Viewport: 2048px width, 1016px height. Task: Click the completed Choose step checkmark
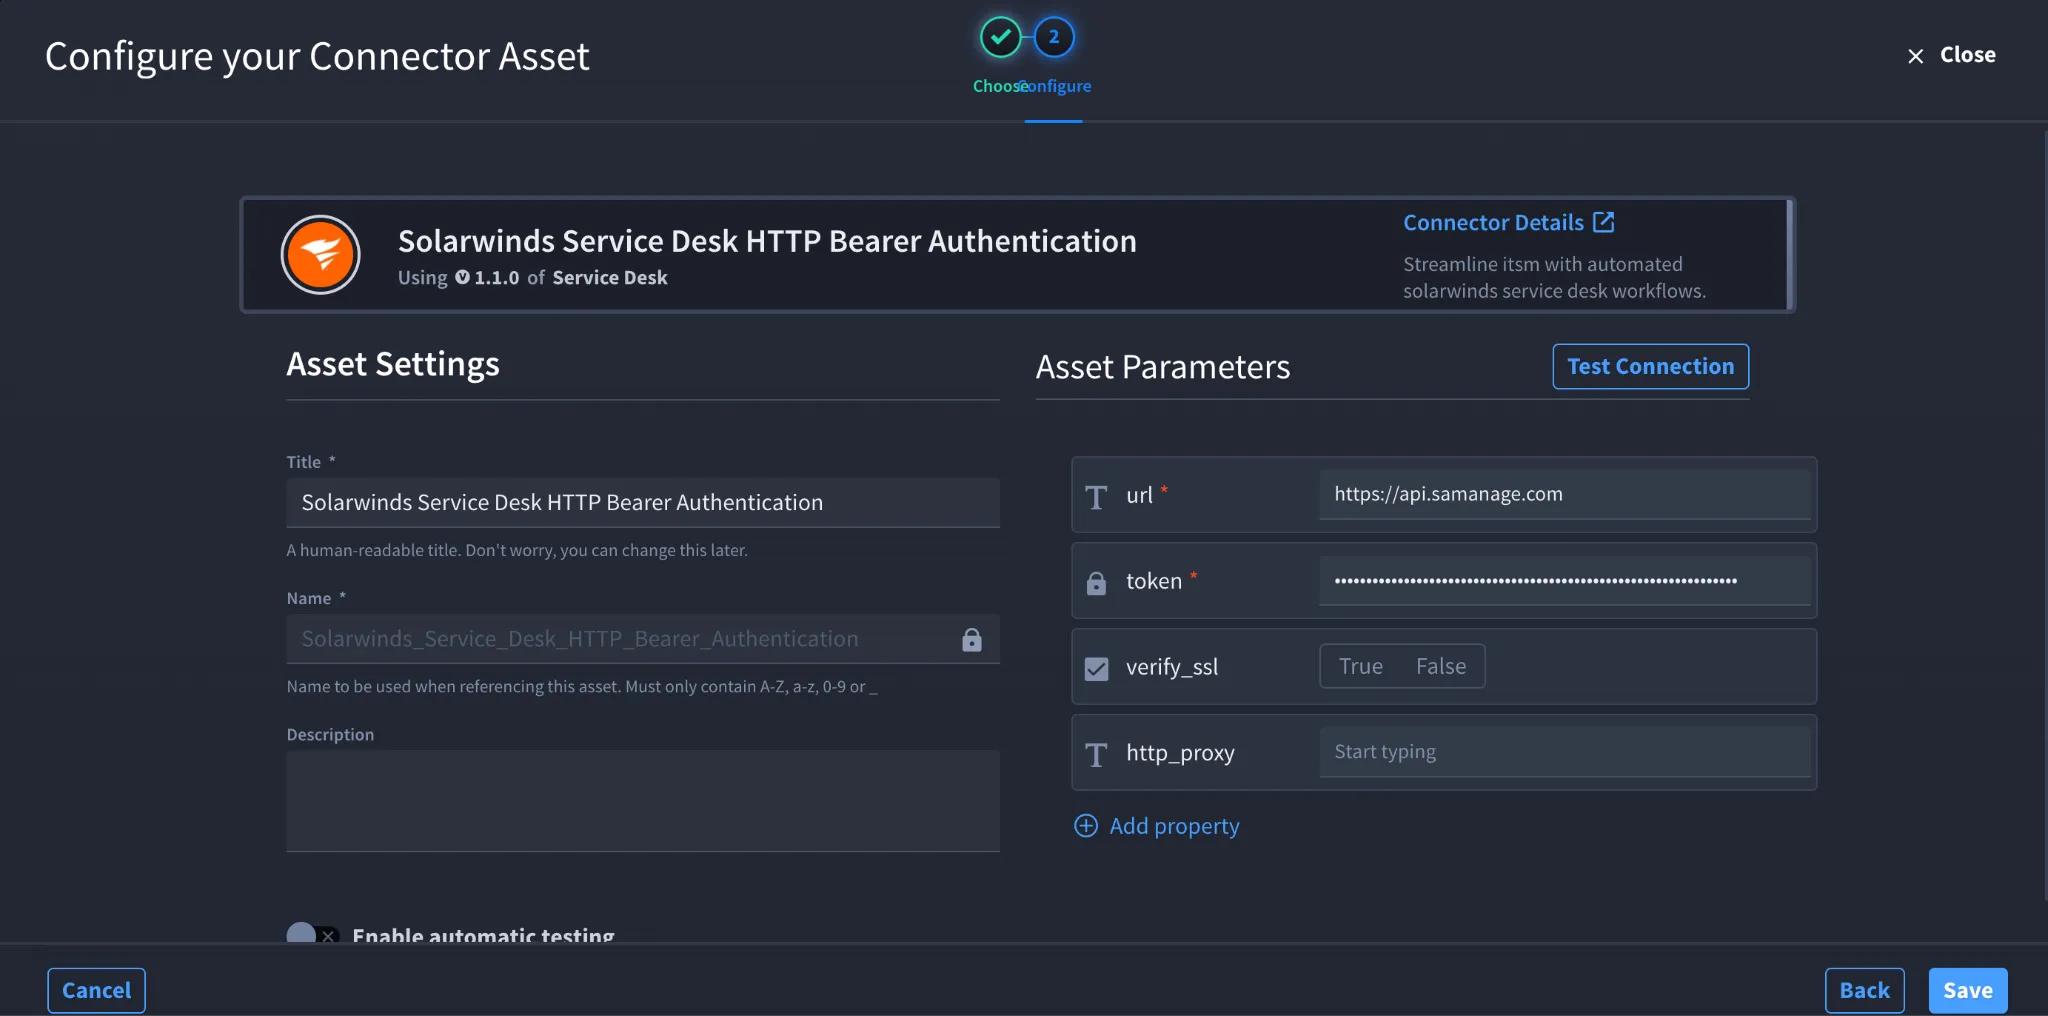click(x=1000, y=37)
